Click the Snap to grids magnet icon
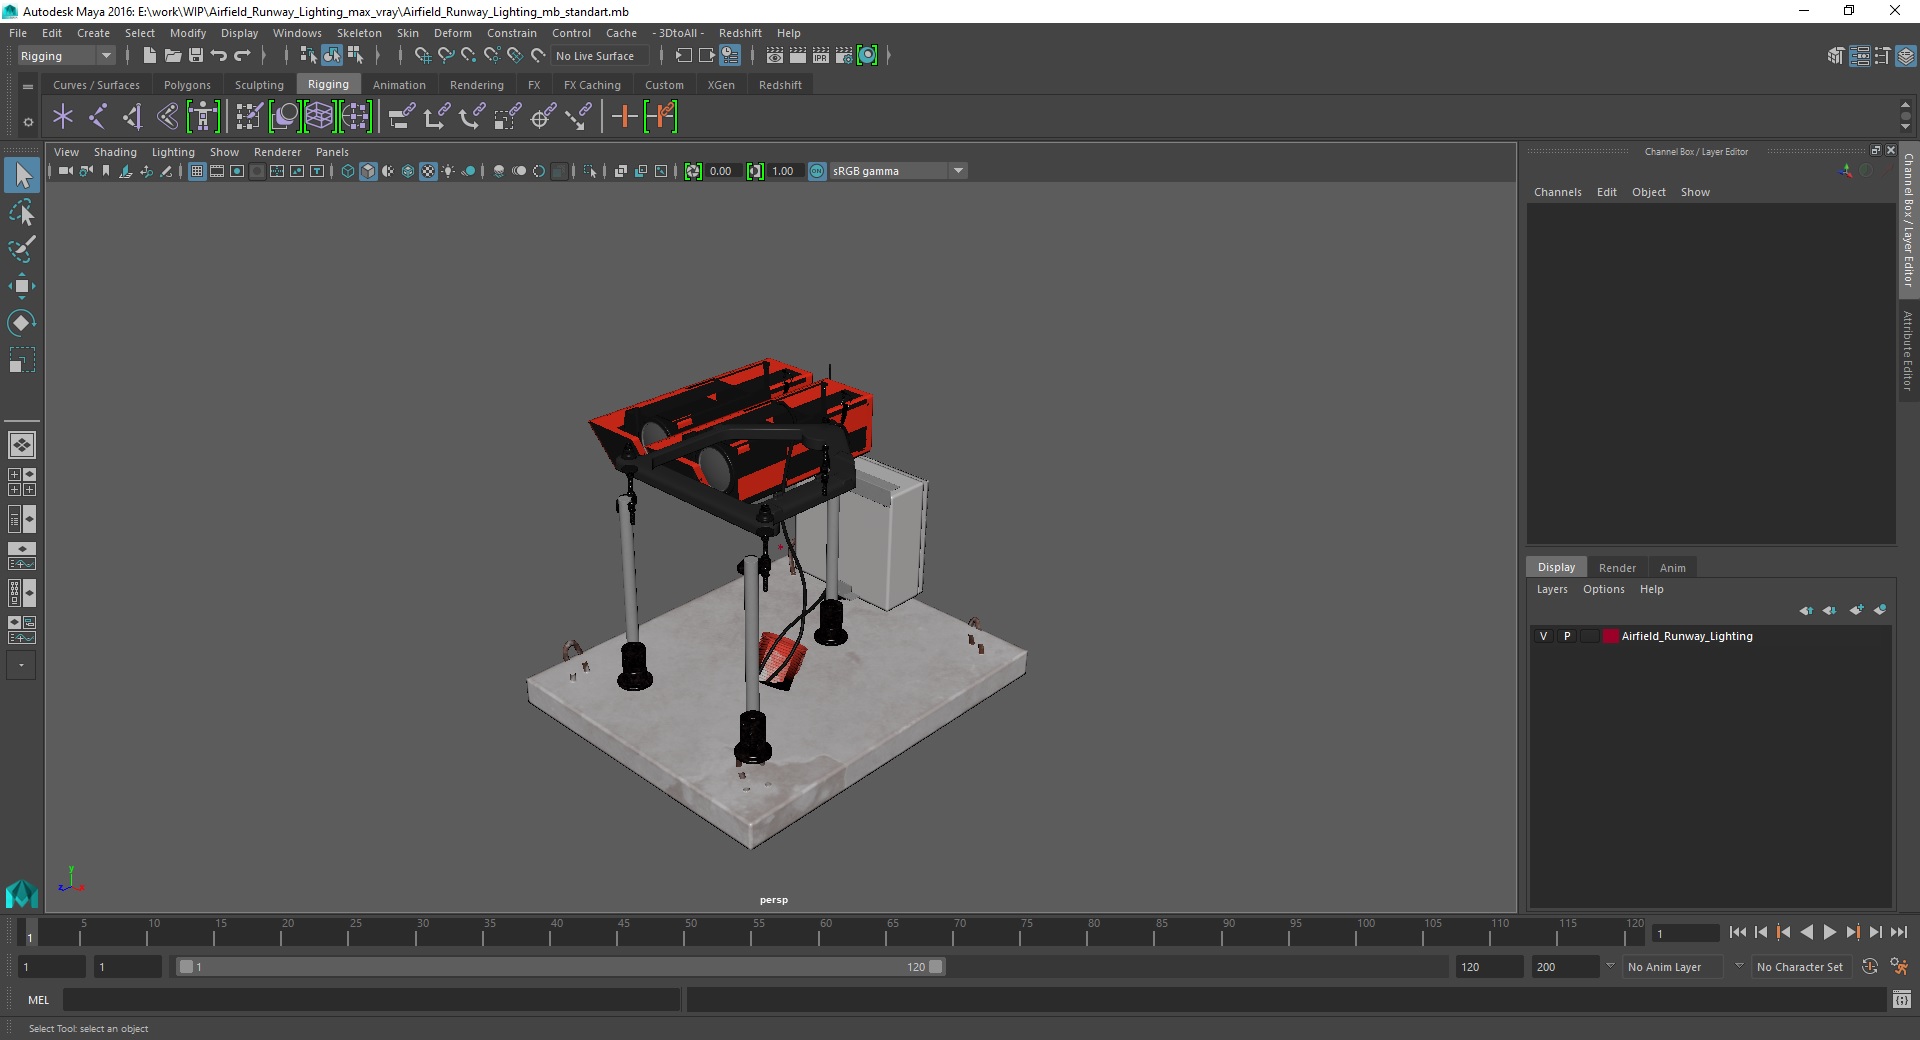1920x1040 pixels. coord(422,56)
